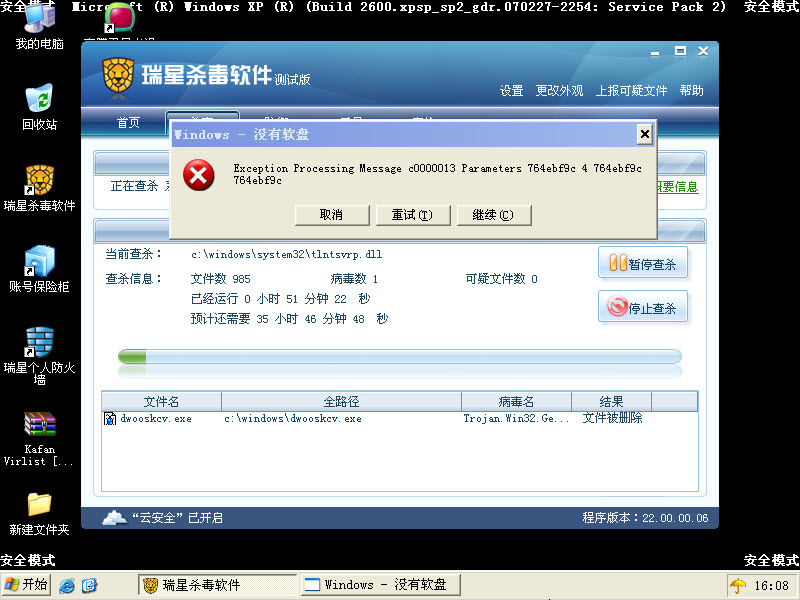Image resolution: width=800 pixels, height=600 pixels.
Task: Minimize the Rising Antivirus window
Action: [655, 52]
